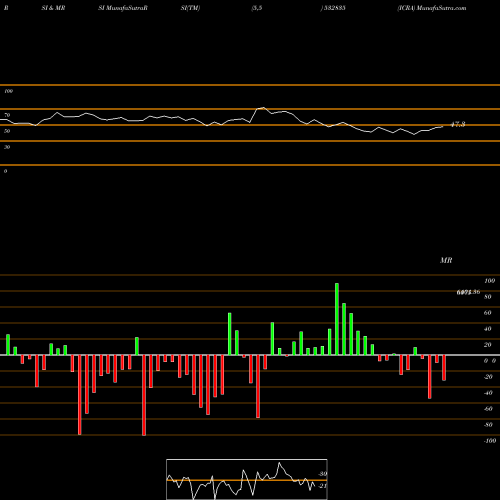Viewport: 500px width, 500px height.
Task: Click the -100 label on MR axis
Action: coord(490,441)
